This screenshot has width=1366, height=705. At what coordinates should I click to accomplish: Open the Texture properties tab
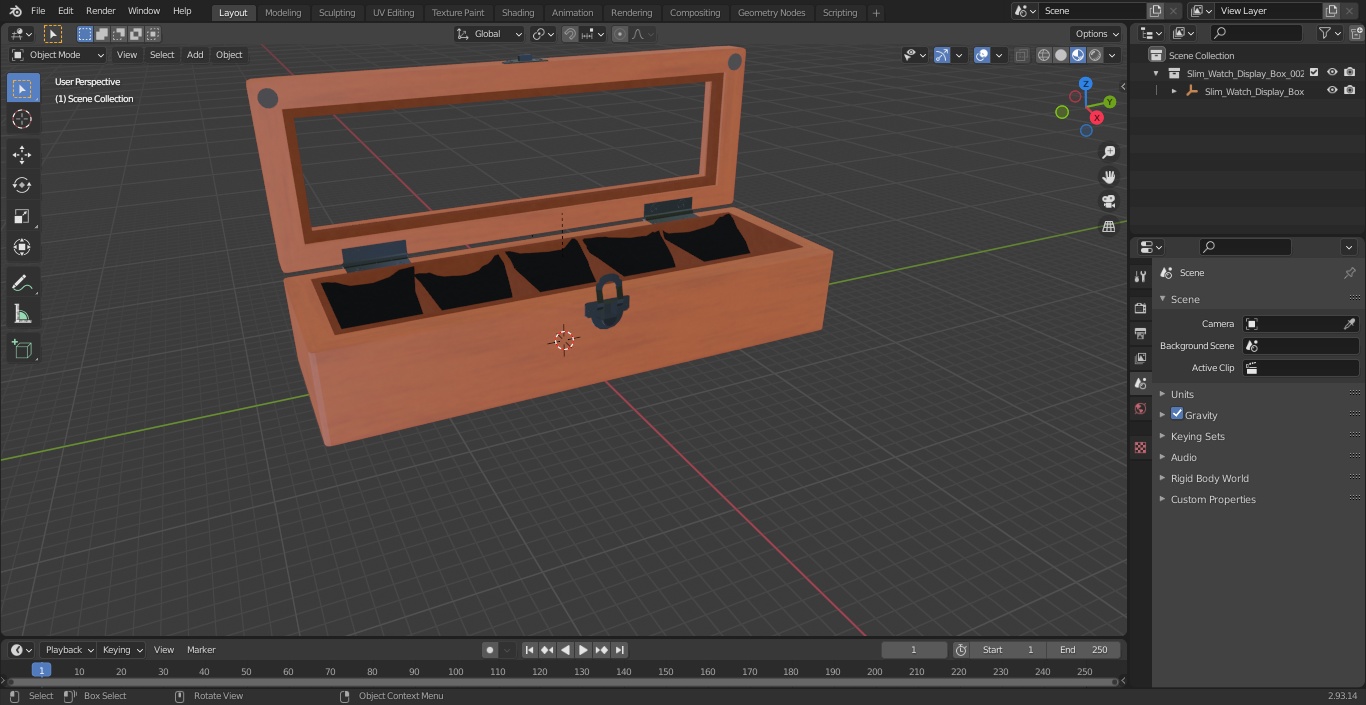[x=1140, y=447]
